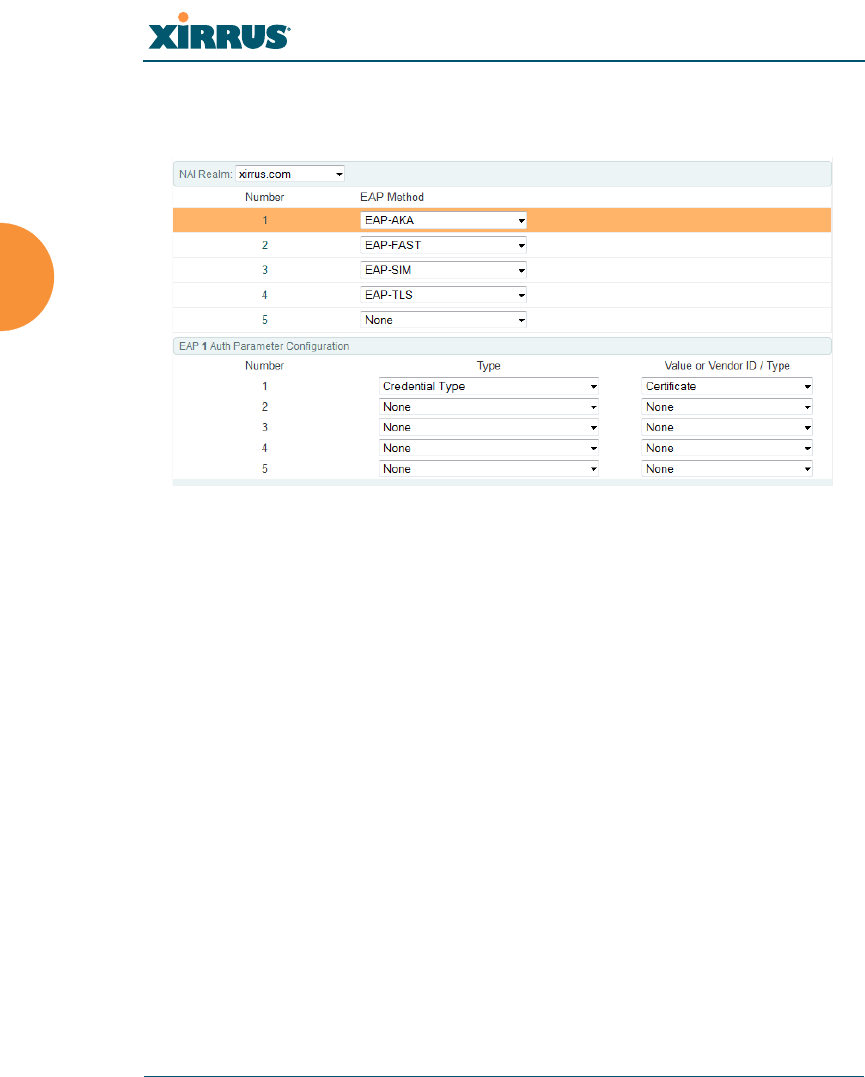865x1077 pixels.
Task: Click the Type column header
Action: click(x=488, y=365)
